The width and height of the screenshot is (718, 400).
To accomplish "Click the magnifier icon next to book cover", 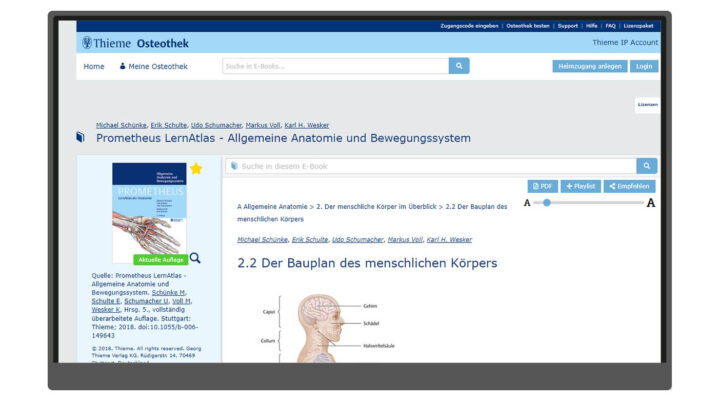I will (195, 258).
